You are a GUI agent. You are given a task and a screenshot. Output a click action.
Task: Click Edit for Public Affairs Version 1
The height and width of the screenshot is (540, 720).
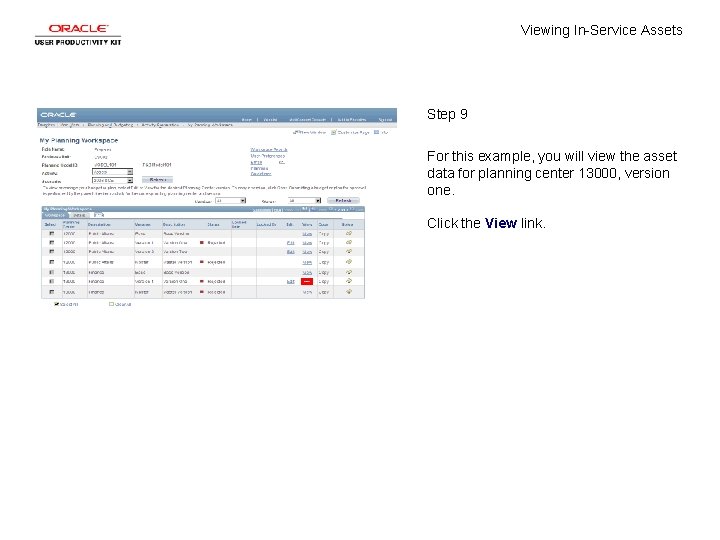click(290, 242)
